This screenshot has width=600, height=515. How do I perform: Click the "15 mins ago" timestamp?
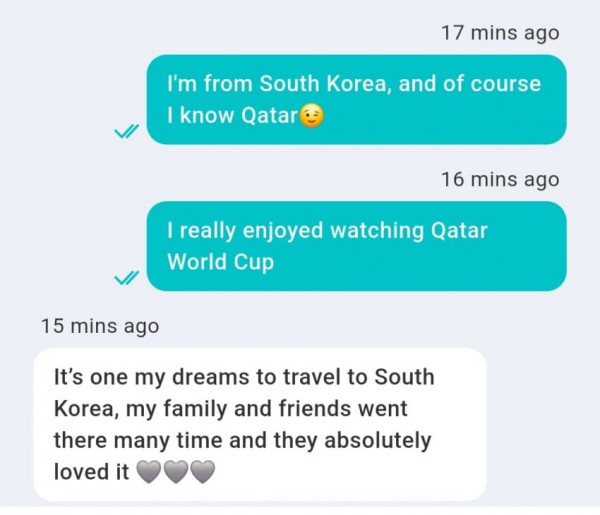pyautogui.click(x=100, y=326)
